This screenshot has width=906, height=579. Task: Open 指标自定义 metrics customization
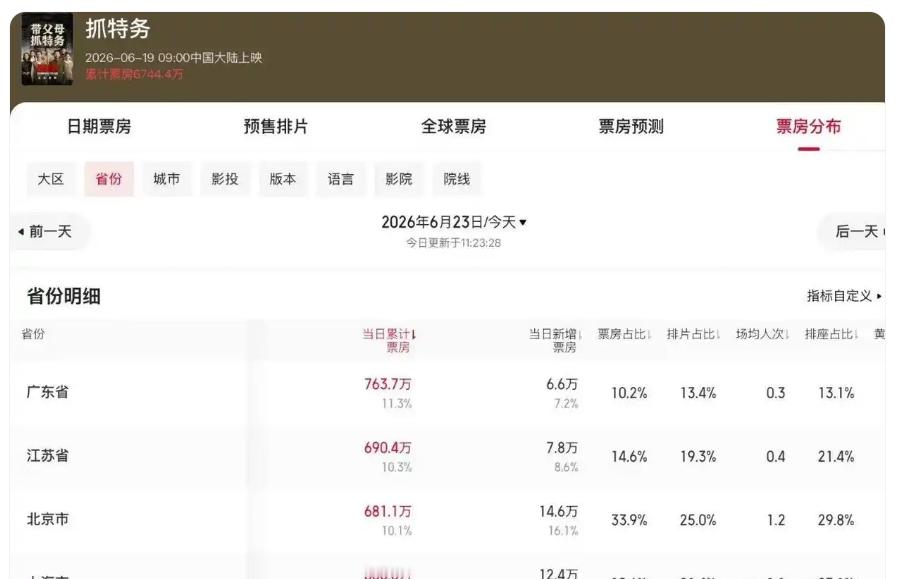(844, 296)
